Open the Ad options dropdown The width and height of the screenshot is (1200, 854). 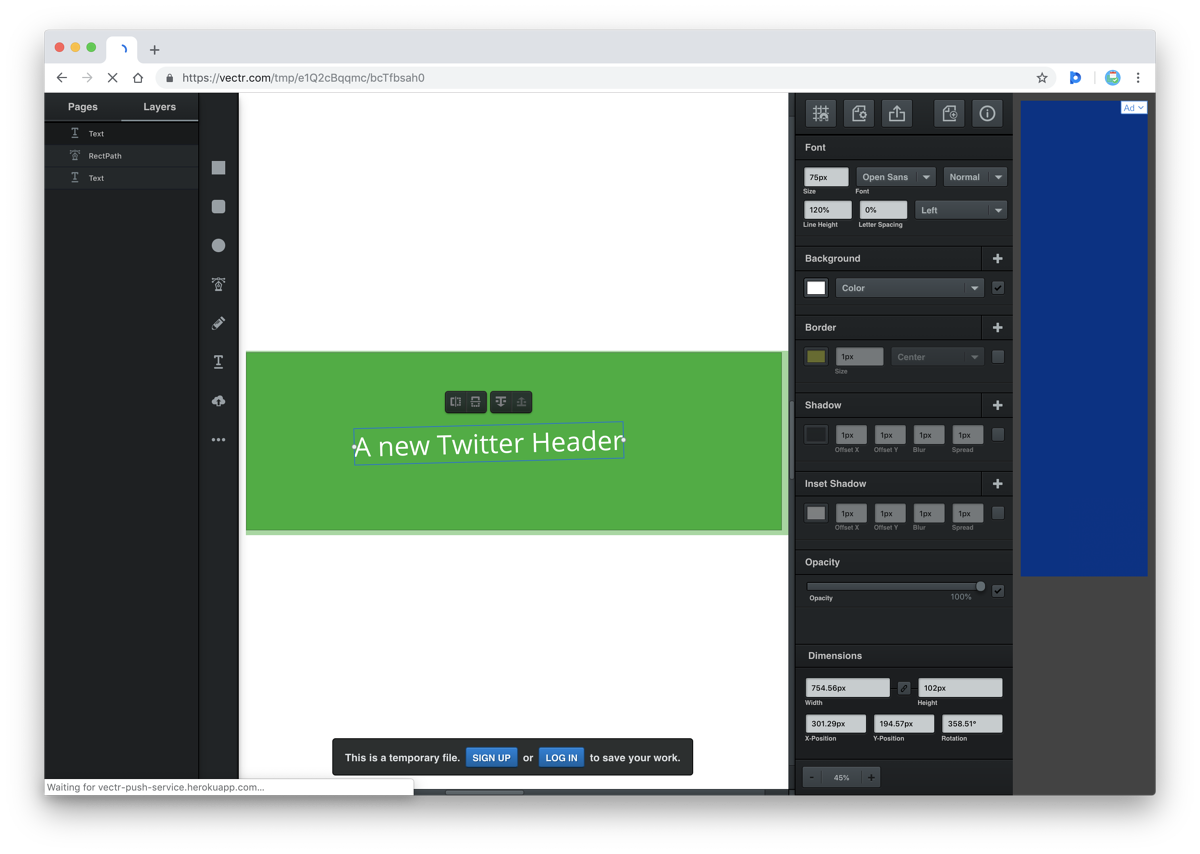[x=1133, y=108]
